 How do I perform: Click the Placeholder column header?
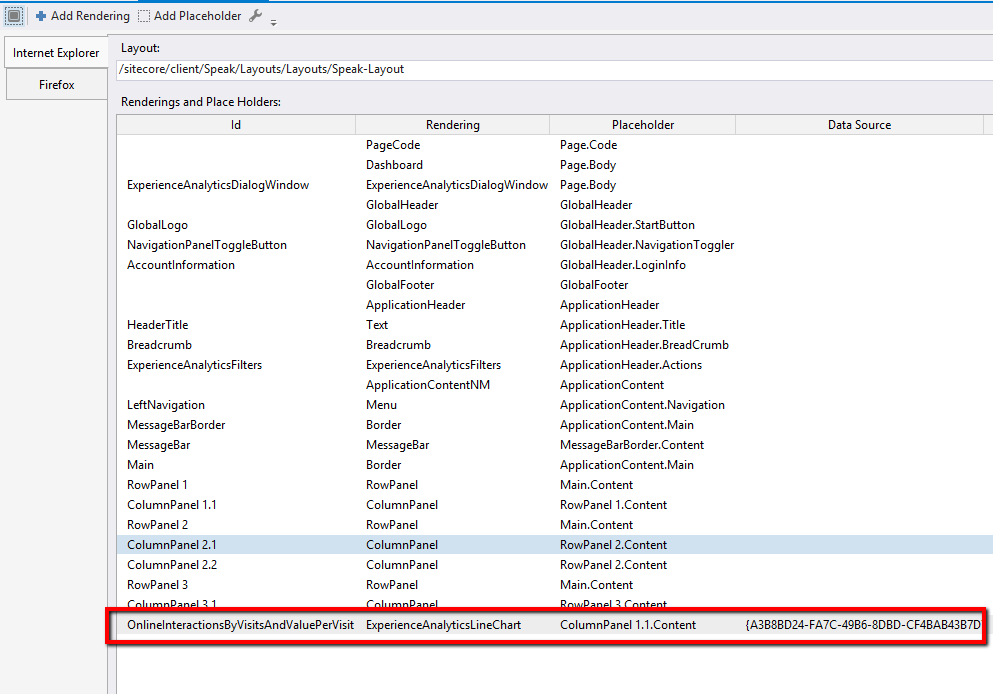tap(642, 125)
